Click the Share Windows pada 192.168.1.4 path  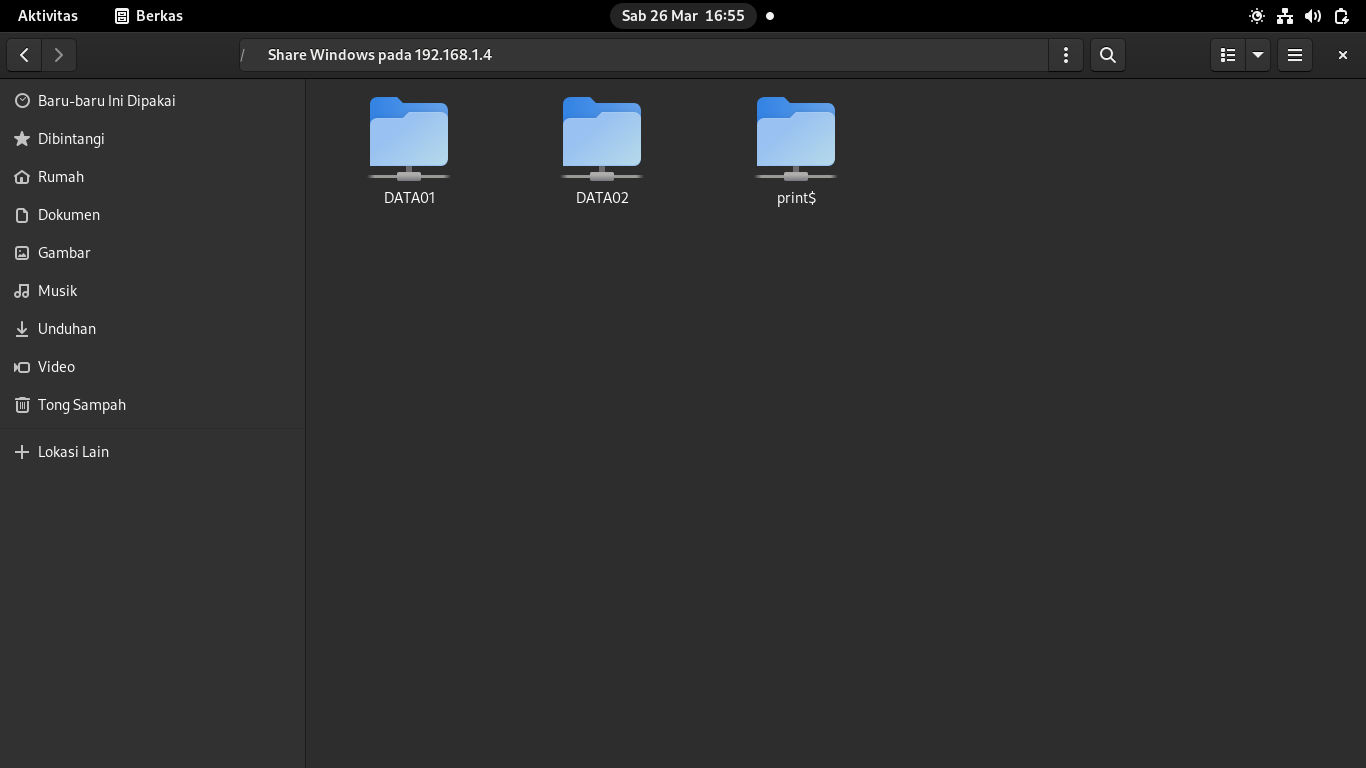[380, 55]
